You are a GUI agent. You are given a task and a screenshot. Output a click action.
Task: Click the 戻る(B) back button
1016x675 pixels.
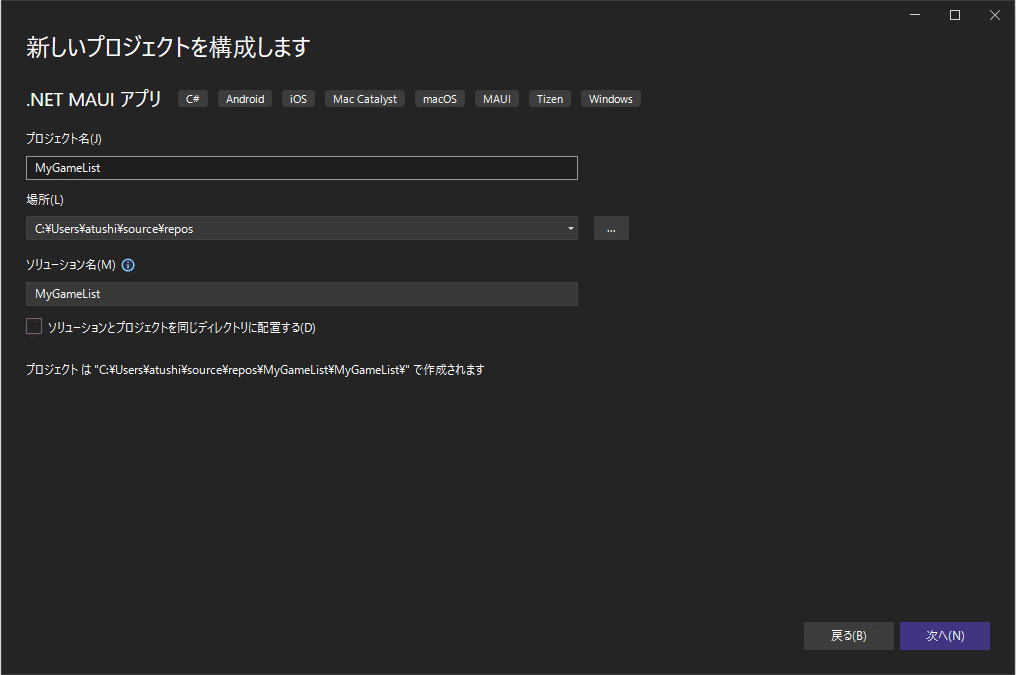(x=848, y=635)
